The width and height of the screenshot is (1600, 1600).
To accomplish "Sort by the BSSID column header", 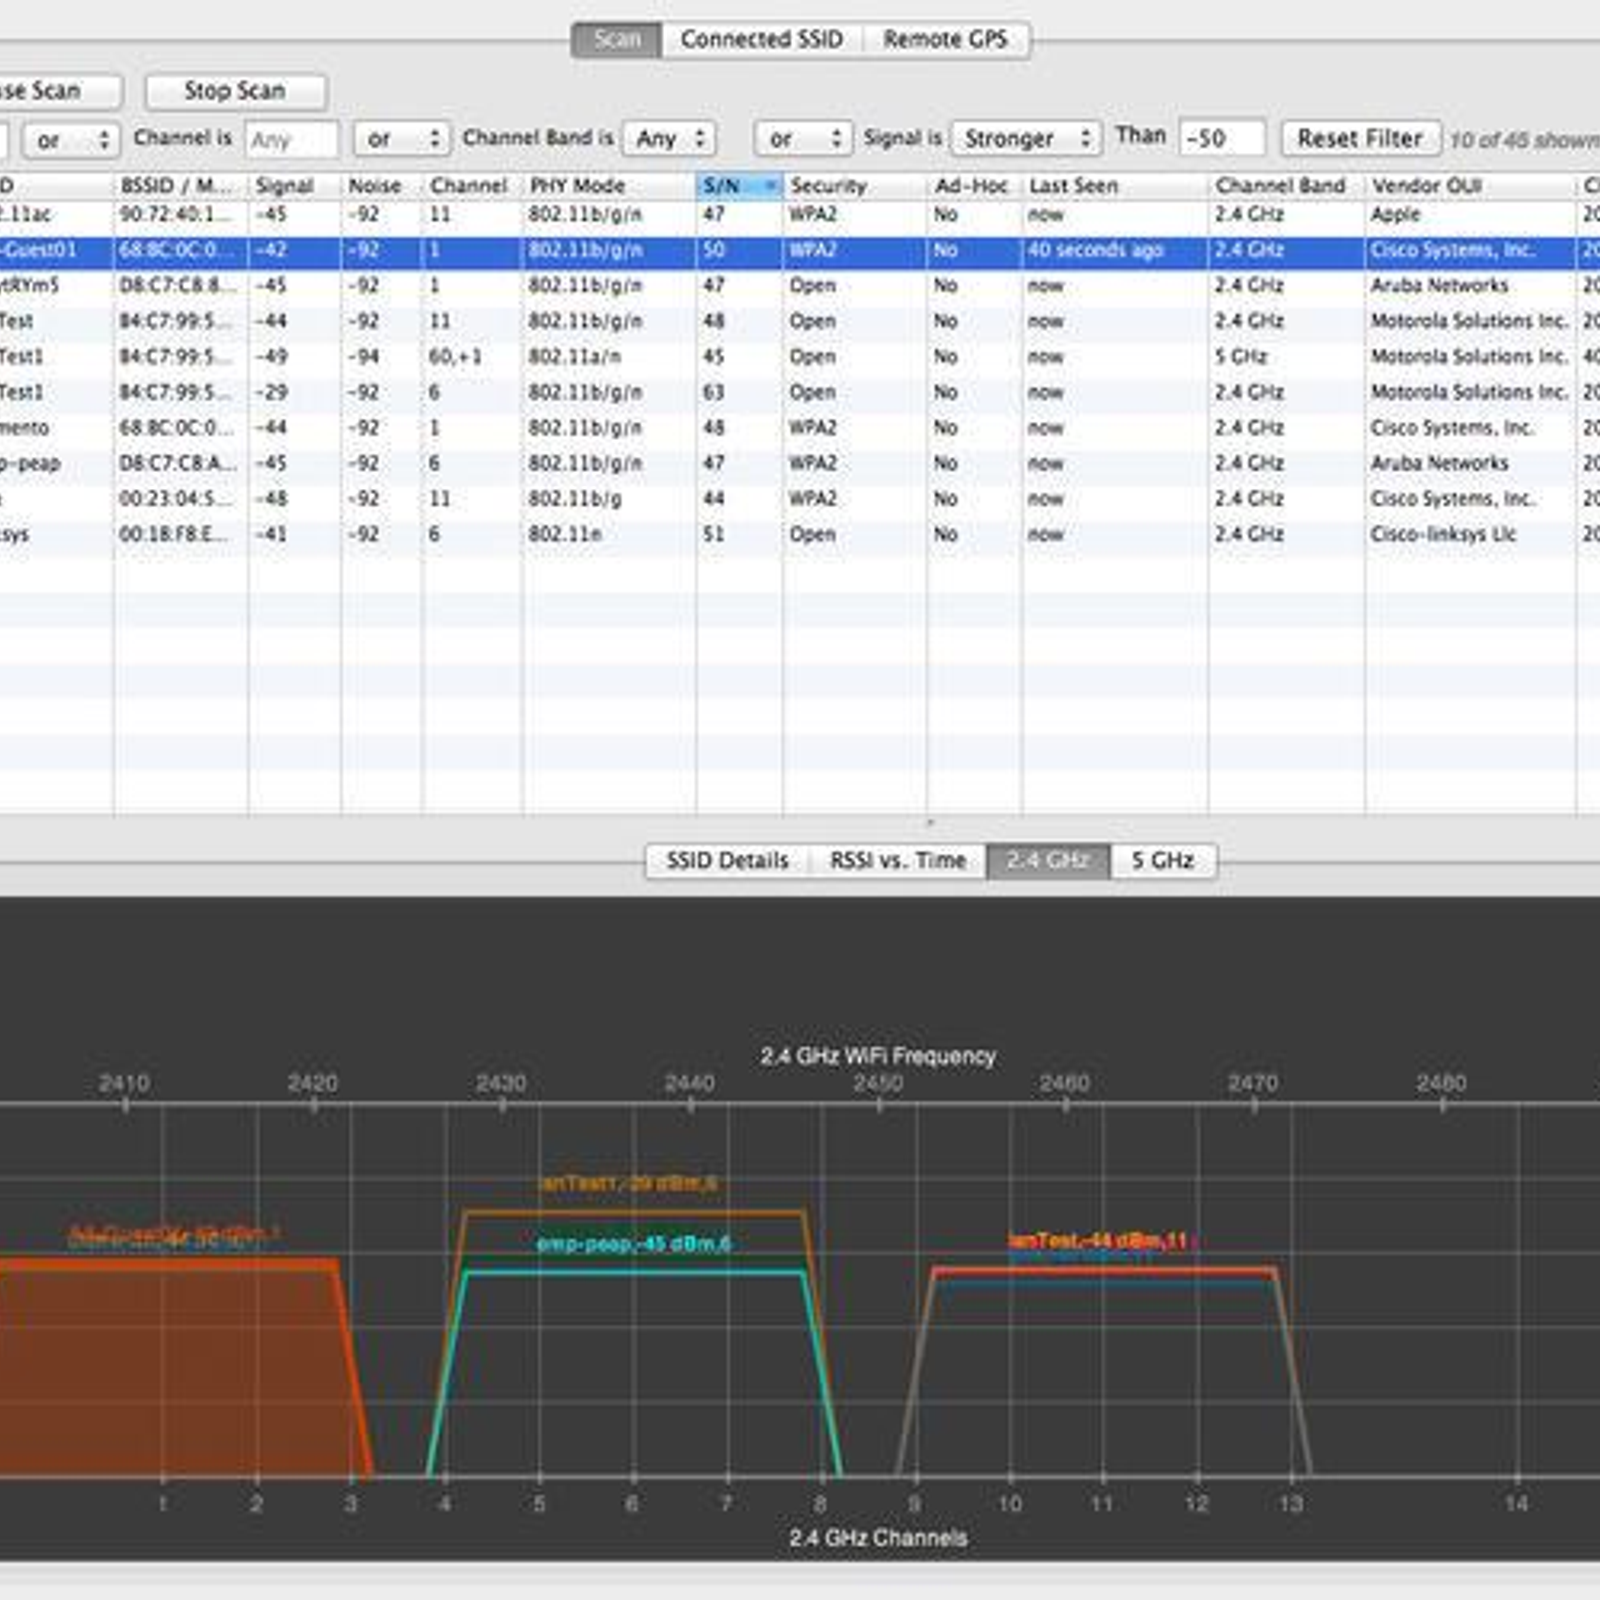I will 180,186.
